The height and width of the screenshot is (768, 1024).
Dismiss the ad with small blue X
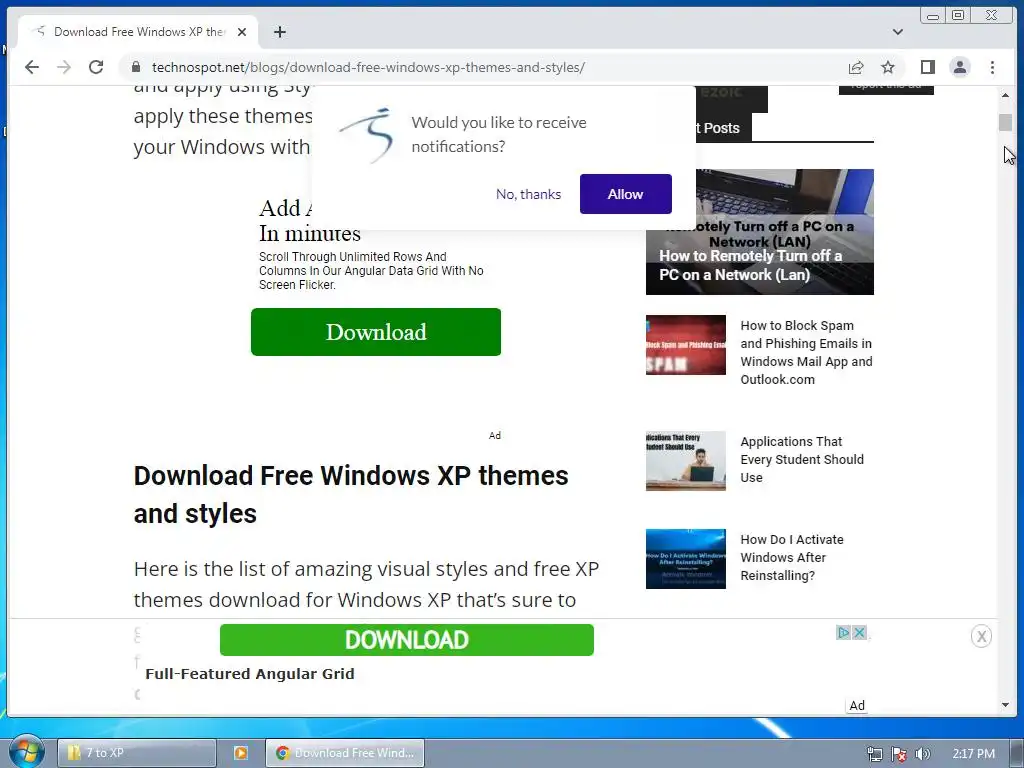[859, 632]
